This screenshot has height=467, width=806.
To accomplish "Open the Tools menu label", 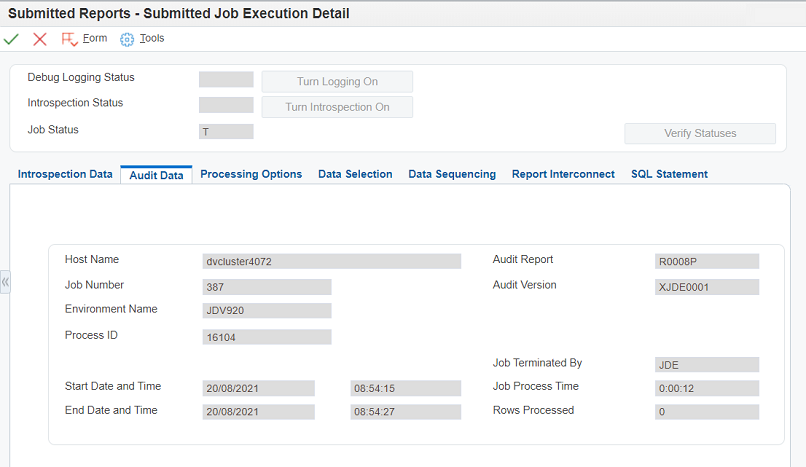I will click(x=152, y=39).
